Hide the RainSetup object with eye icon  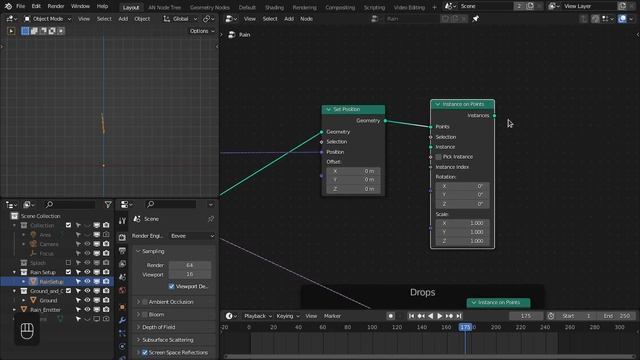click(x=87, y=282)
